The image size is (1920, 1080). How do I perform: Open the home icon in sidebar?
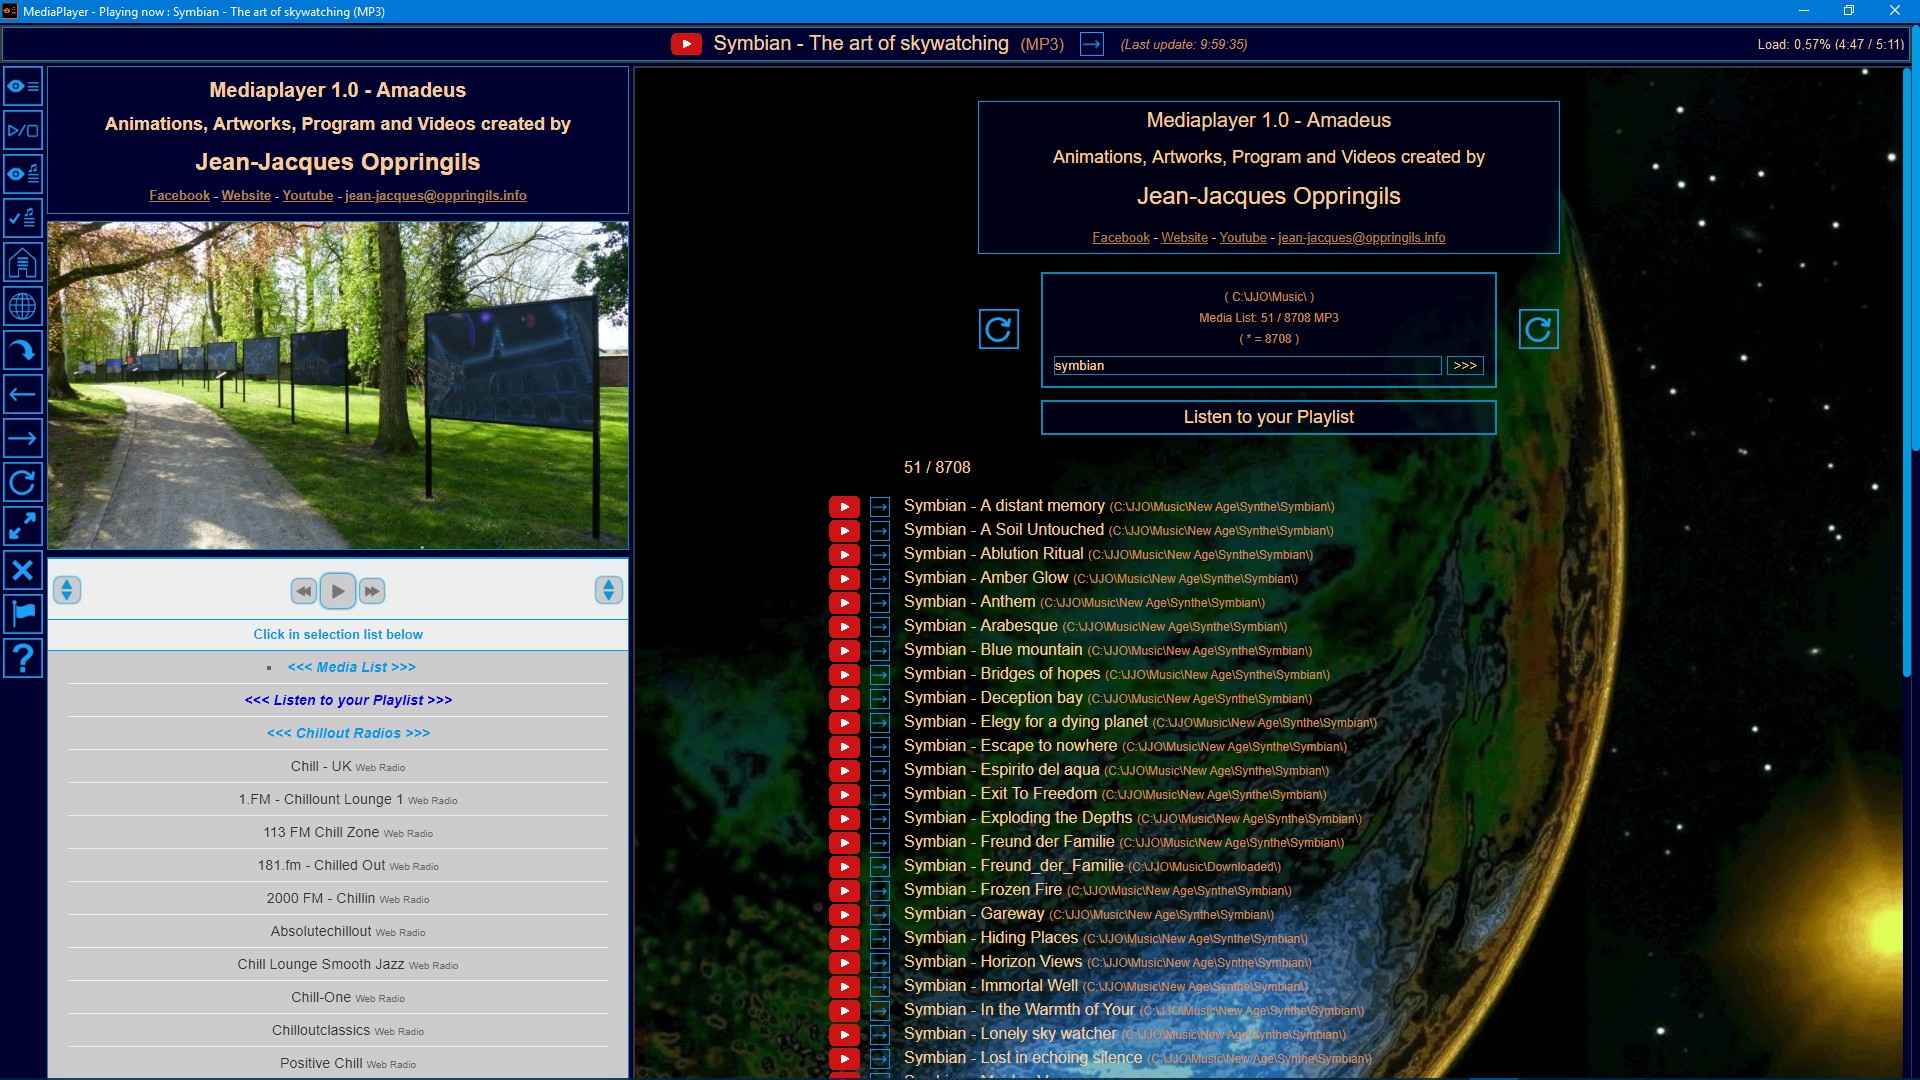tap(22, 263)
